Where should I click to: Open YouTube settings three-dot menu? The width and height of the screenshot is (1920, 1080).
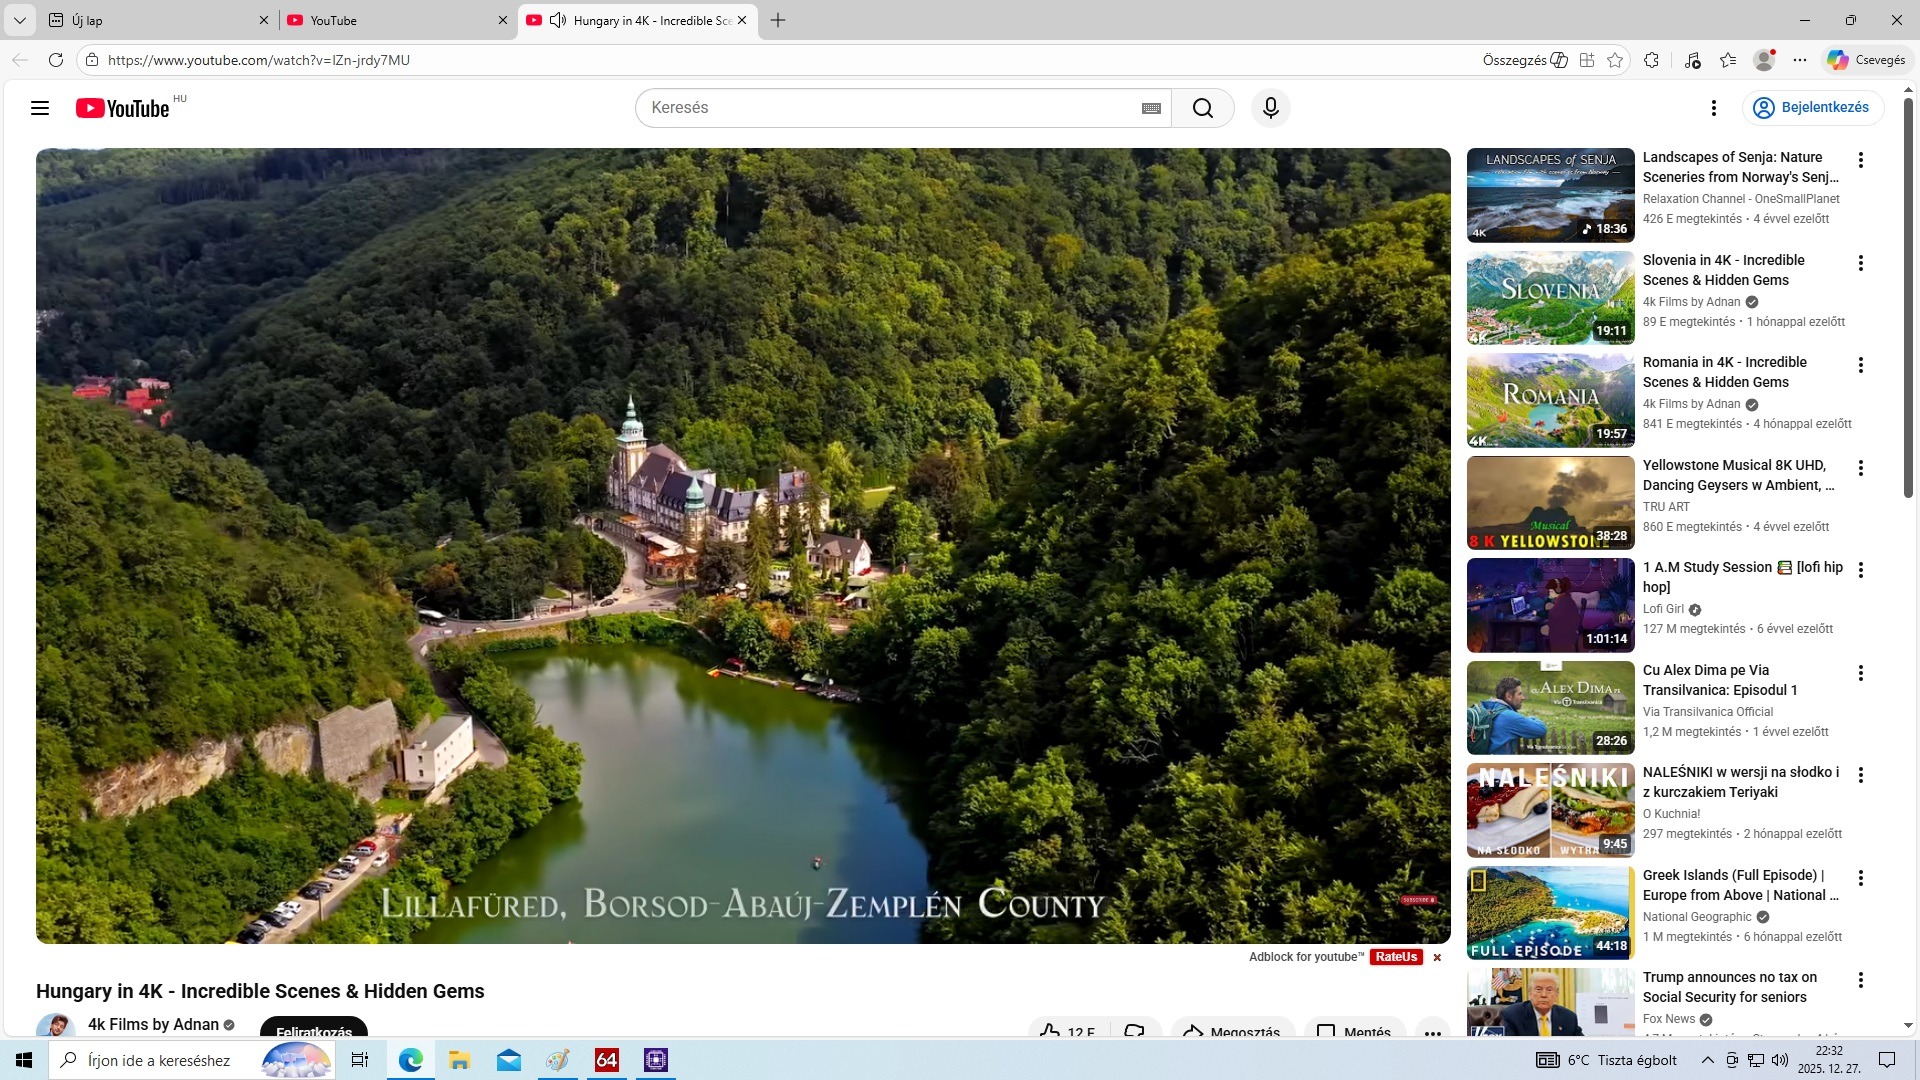click(x=1714, y=108)
